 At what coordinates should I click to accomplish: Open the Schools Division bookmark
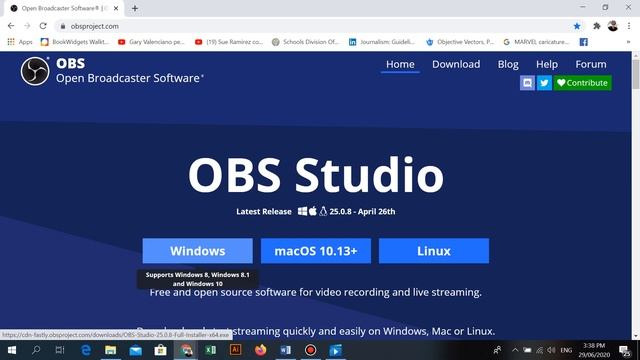[305, 42]
